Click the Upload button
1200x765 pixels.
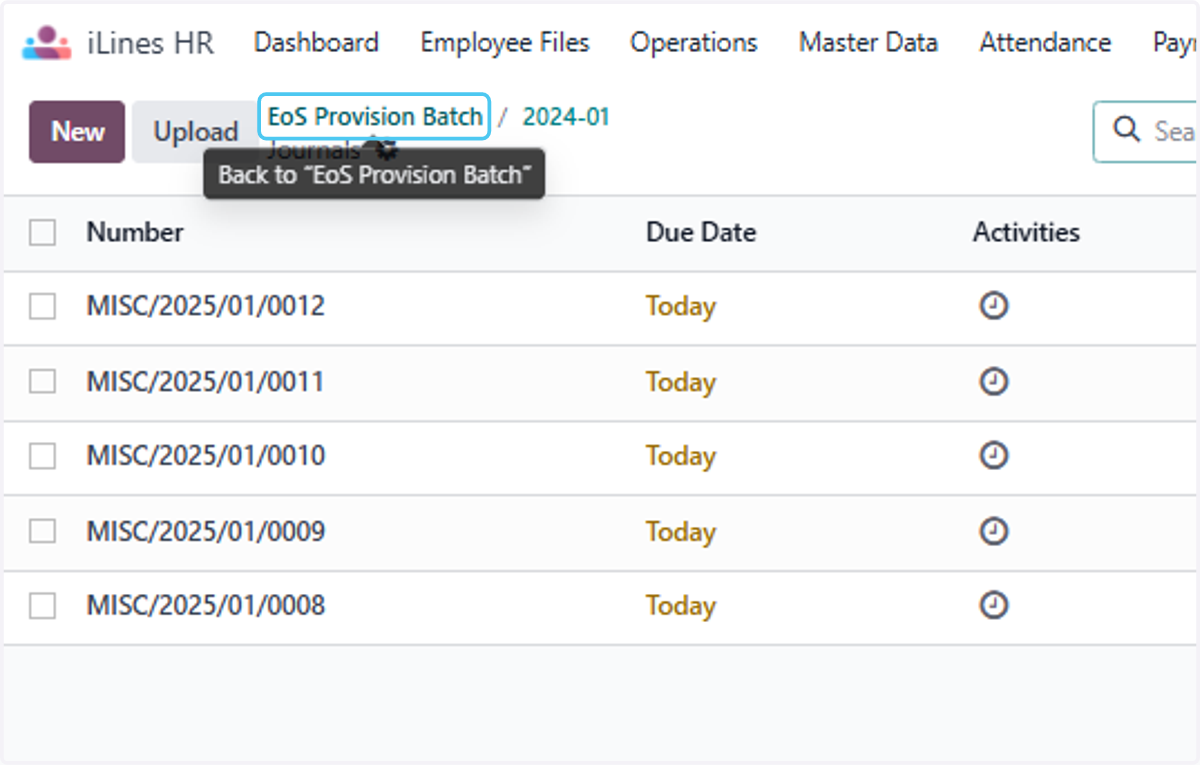[195, 131]
